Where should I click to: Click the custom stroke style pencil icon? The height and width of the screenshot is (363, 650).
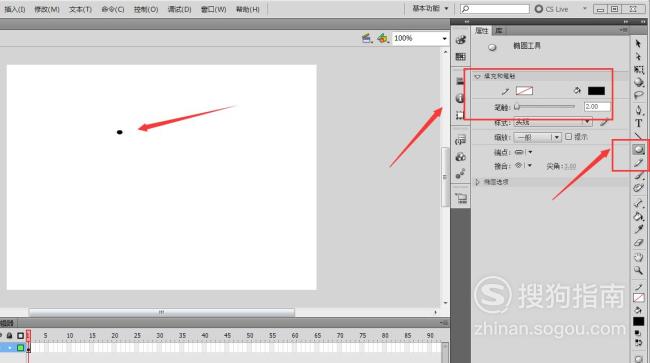tap(604, 122)
